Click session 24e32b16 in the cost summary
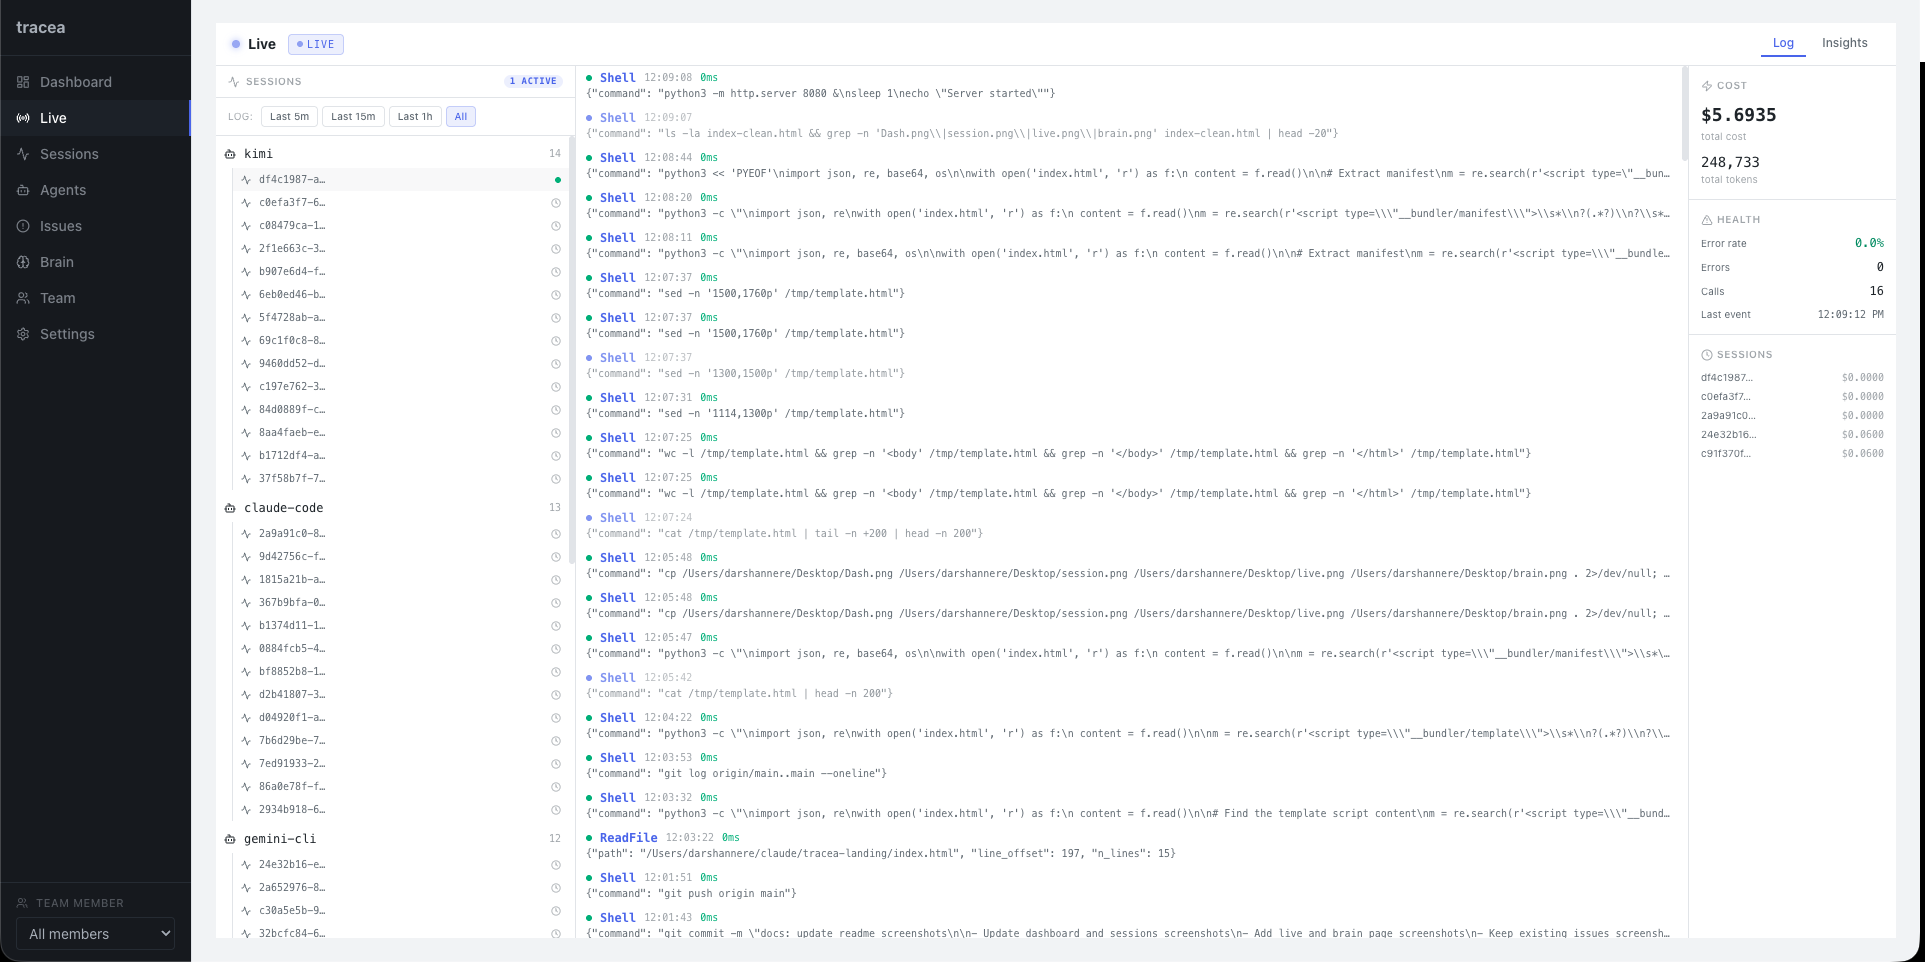Viewport: 1925px width, 962px height. (1792, 435)
